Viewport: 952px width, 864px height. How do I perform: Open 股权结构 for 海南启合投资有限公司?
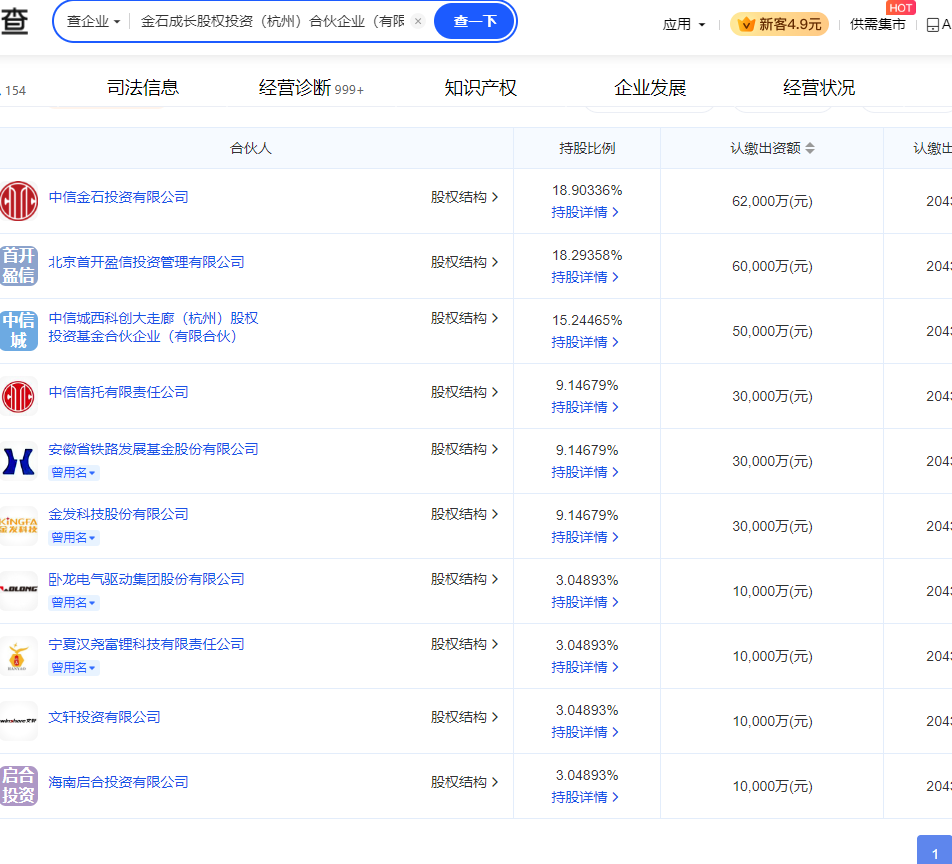[x=464, y=782]
